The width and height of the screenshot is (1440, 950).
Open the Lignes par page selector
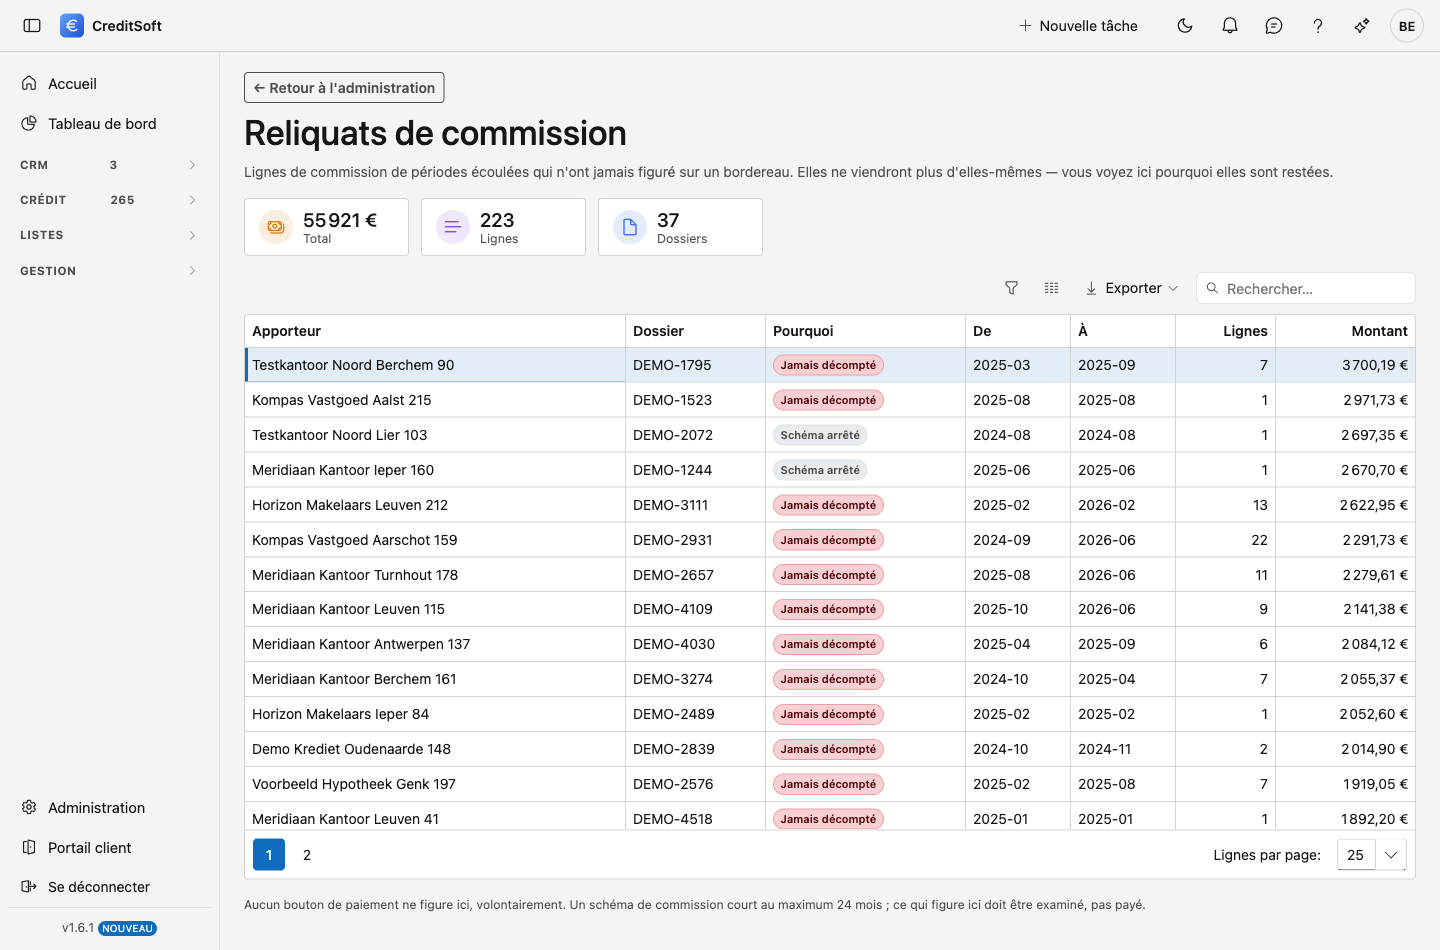point(1372,855)
